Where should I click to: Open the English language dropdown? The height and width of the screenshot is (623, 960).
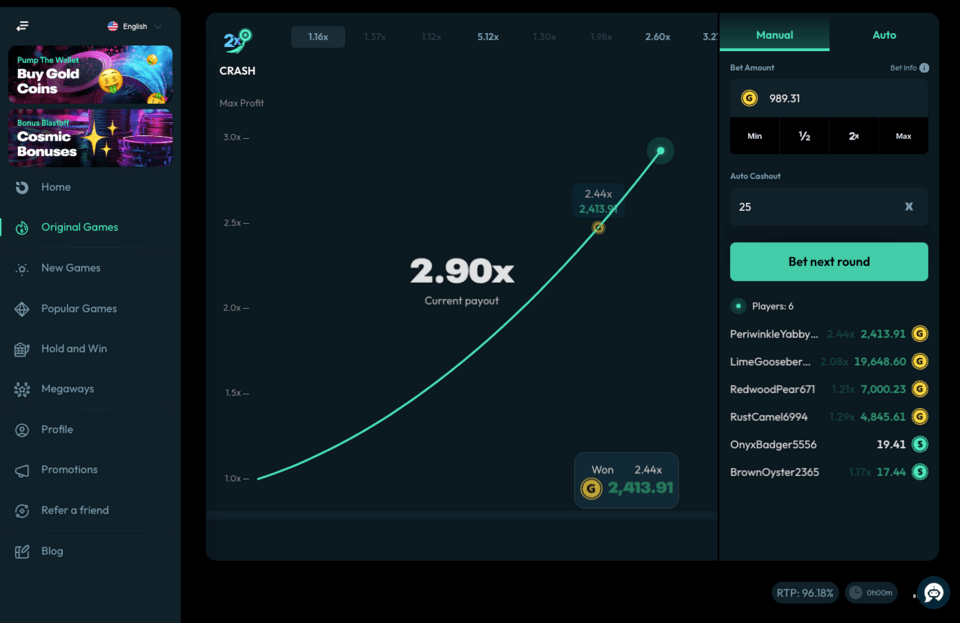coord(134,26)
